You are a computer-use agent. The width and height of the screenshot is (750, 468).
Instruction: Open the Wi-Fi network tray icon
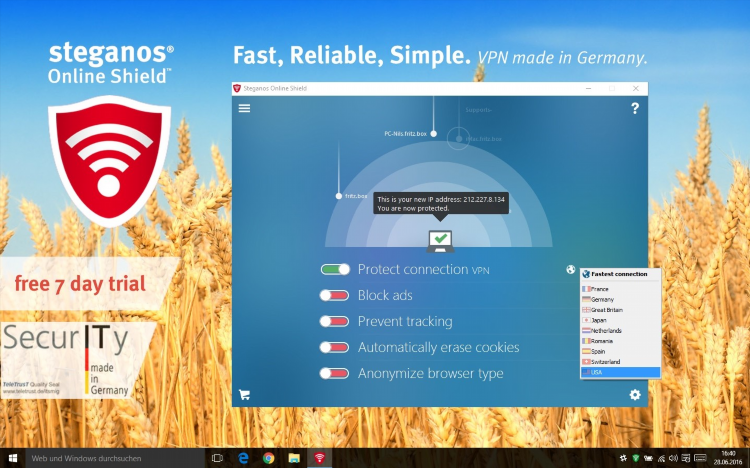(x=662, y=458)
